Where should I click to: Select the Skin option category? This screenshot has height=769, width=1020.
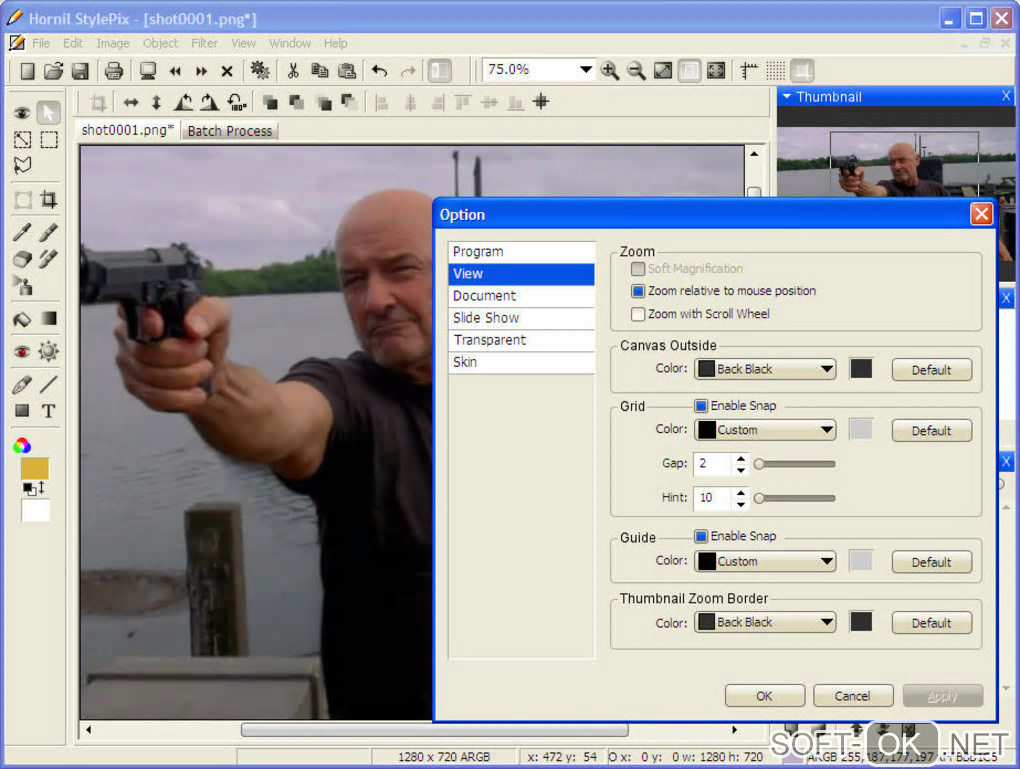(521, 362)
